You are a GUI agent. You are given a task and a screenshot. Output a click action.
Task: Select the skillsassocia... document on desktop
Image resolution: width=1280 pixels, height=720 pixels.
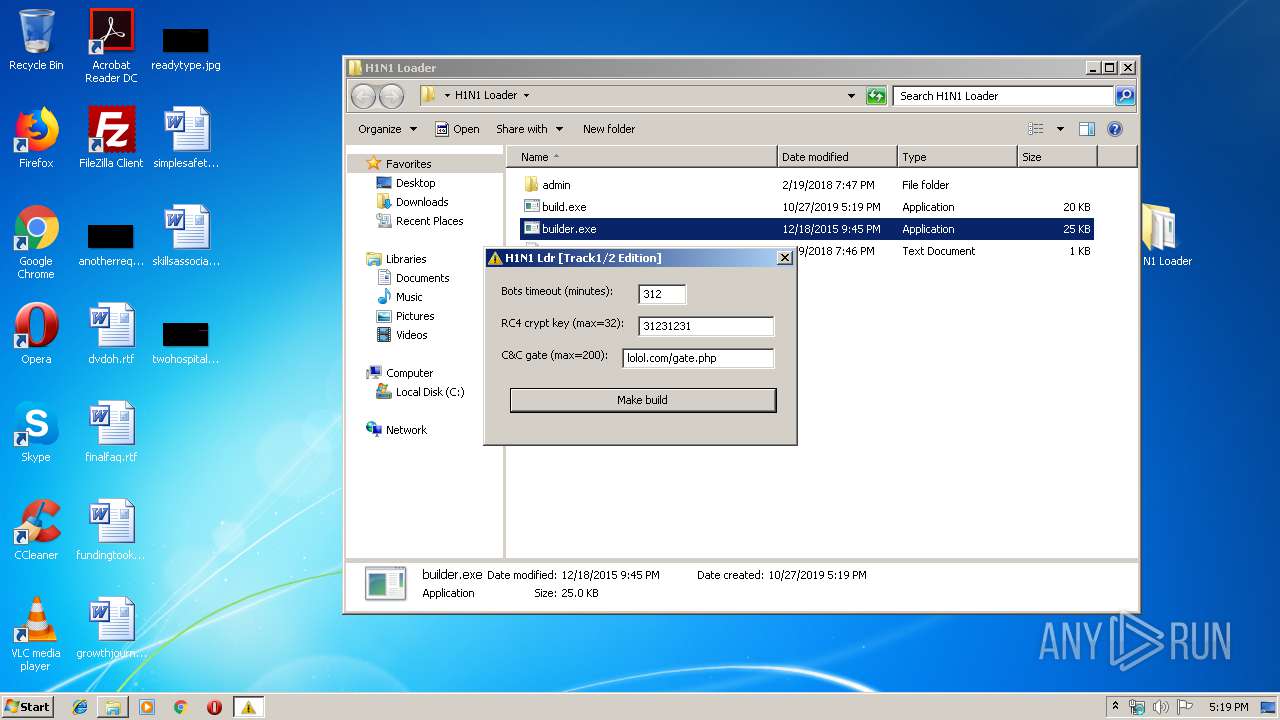point(186,236)
